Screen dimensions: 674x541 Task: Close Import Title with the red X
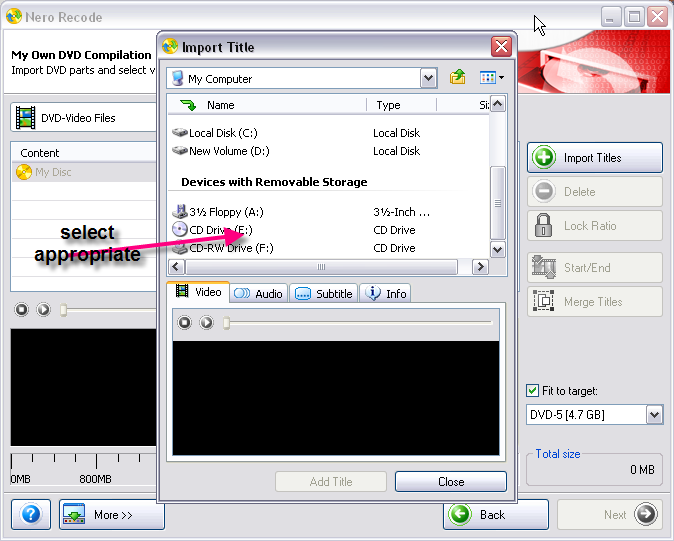pyautogui.click(x=501, y=46)
